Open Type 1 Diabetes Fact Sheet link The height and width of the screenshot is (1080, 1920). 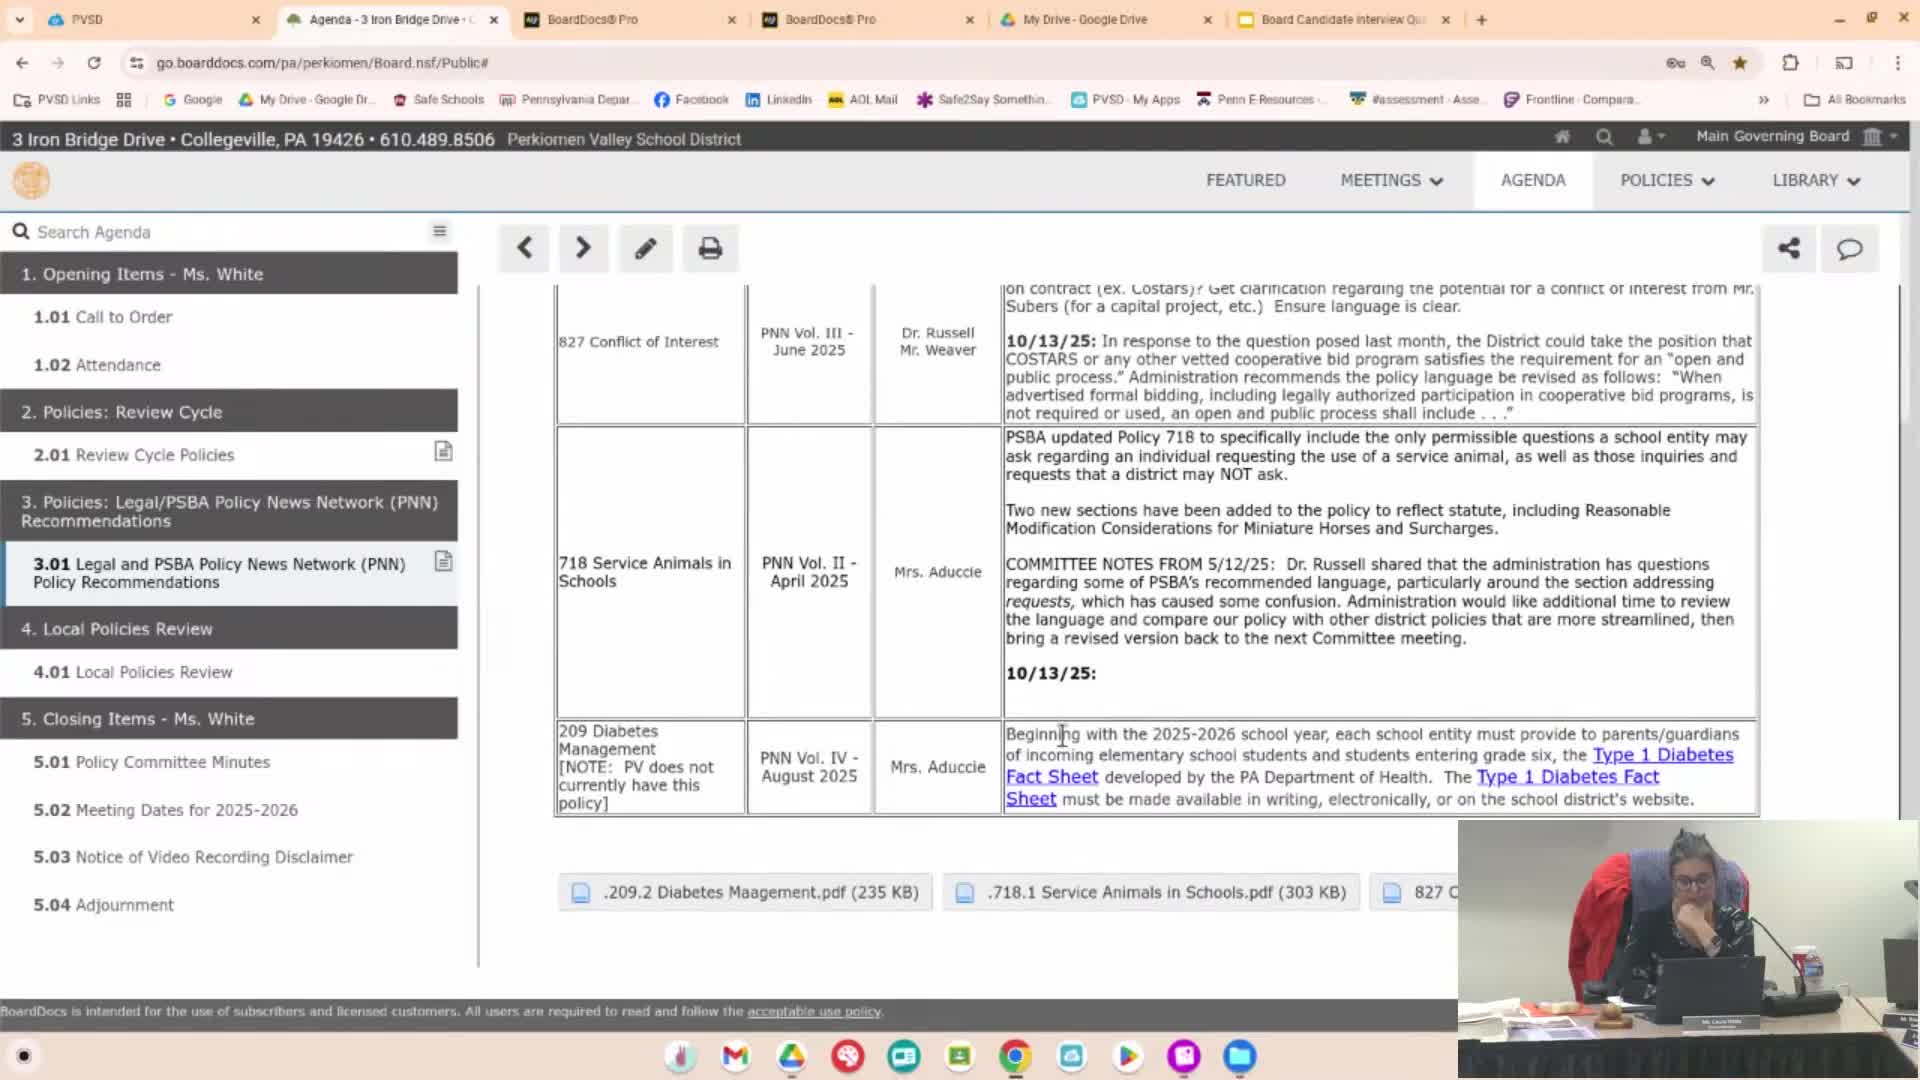tap(1662, 755)
